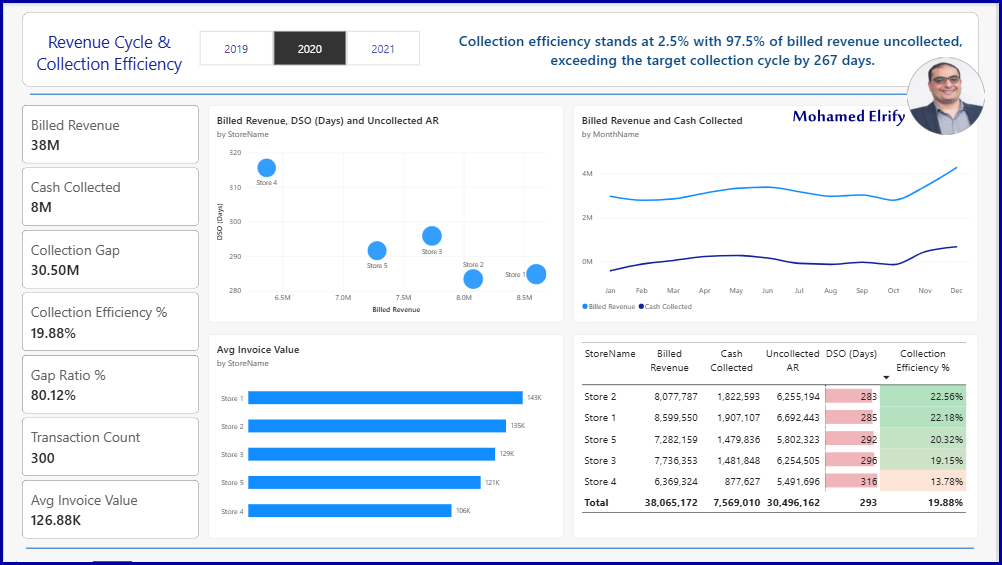Screen dimensions: 1002x565
Task: Select the Store 5 row name cell
Action: coord(600,440)
